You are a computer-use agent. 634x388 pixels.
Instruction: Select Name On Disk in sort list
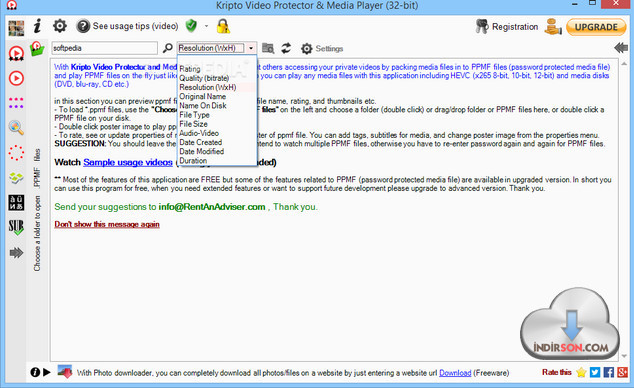pos(217,105)
